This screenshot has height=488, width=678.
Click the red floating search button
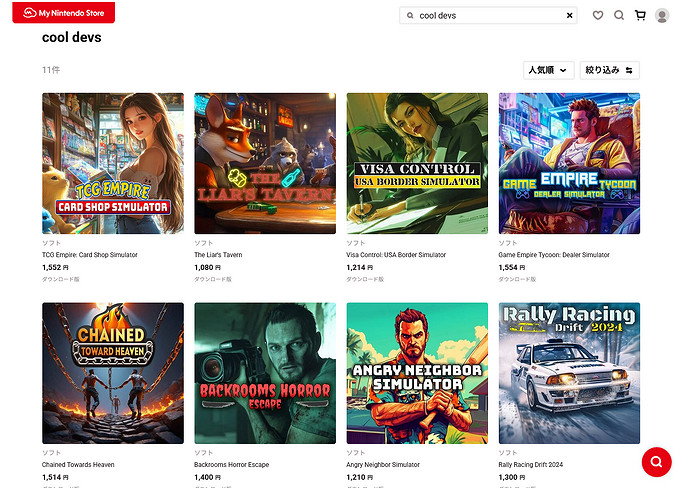(x=655, y=462)
